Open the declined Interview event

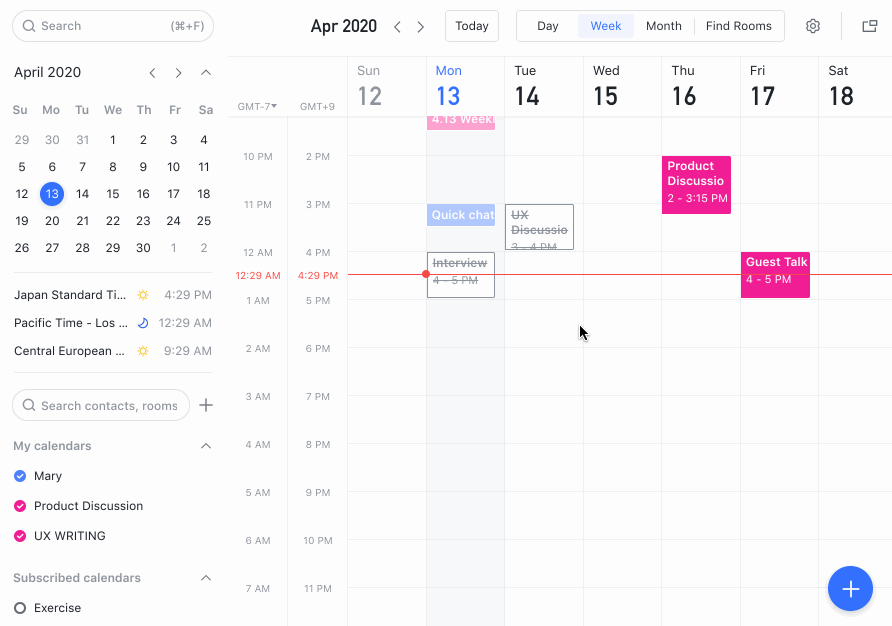(x=461, y=275)
